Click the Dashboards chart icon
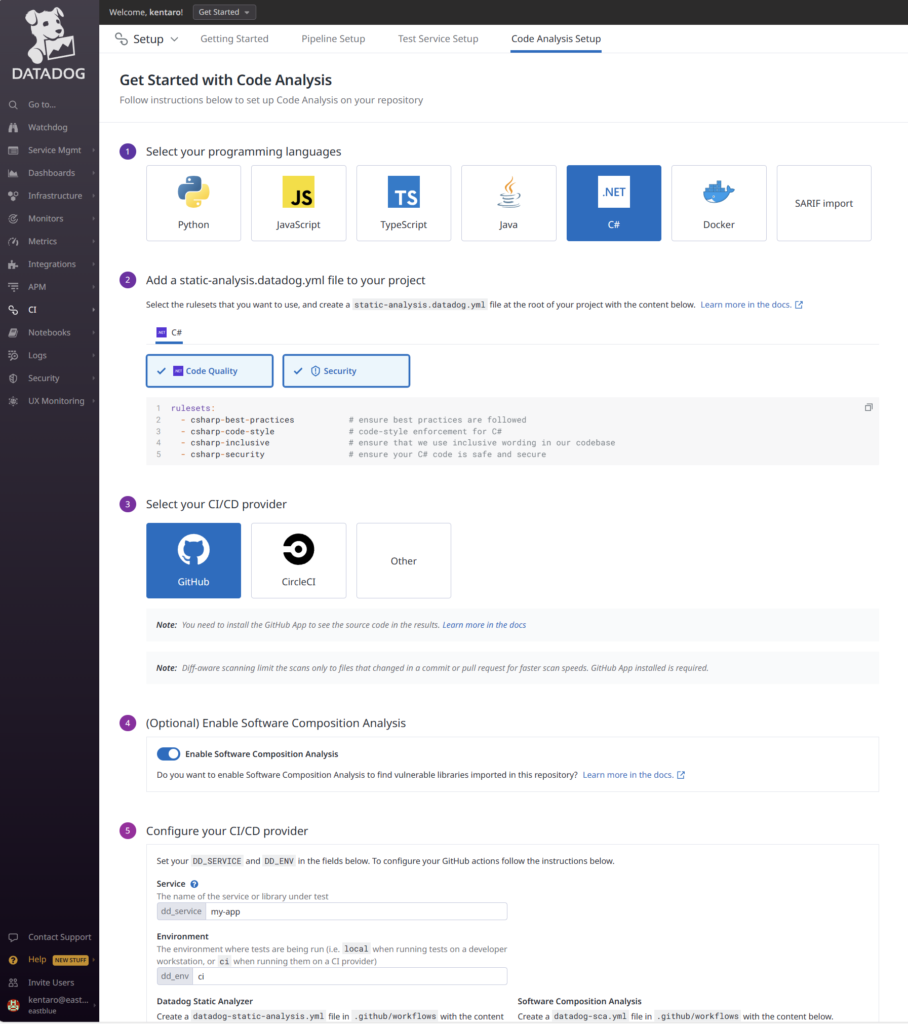Screen dimensions: 908x1024 tap(13, 173)
